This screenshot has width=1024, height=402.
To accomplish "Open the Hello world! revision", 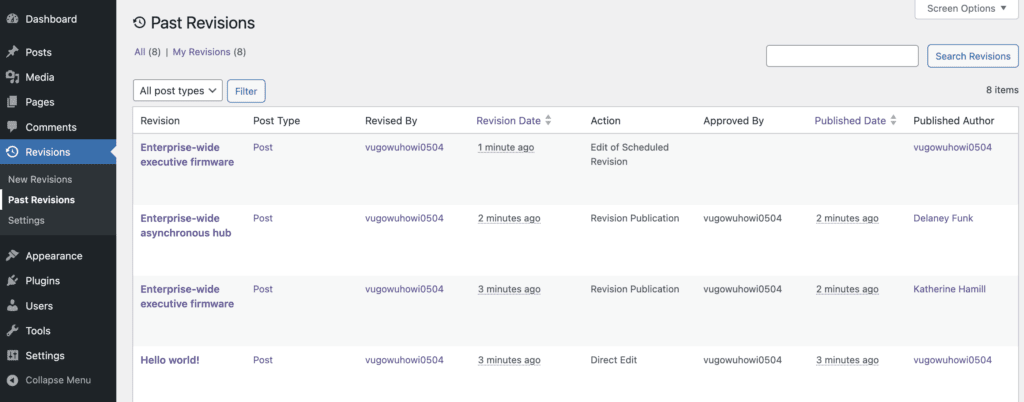I will coord(170,360).
